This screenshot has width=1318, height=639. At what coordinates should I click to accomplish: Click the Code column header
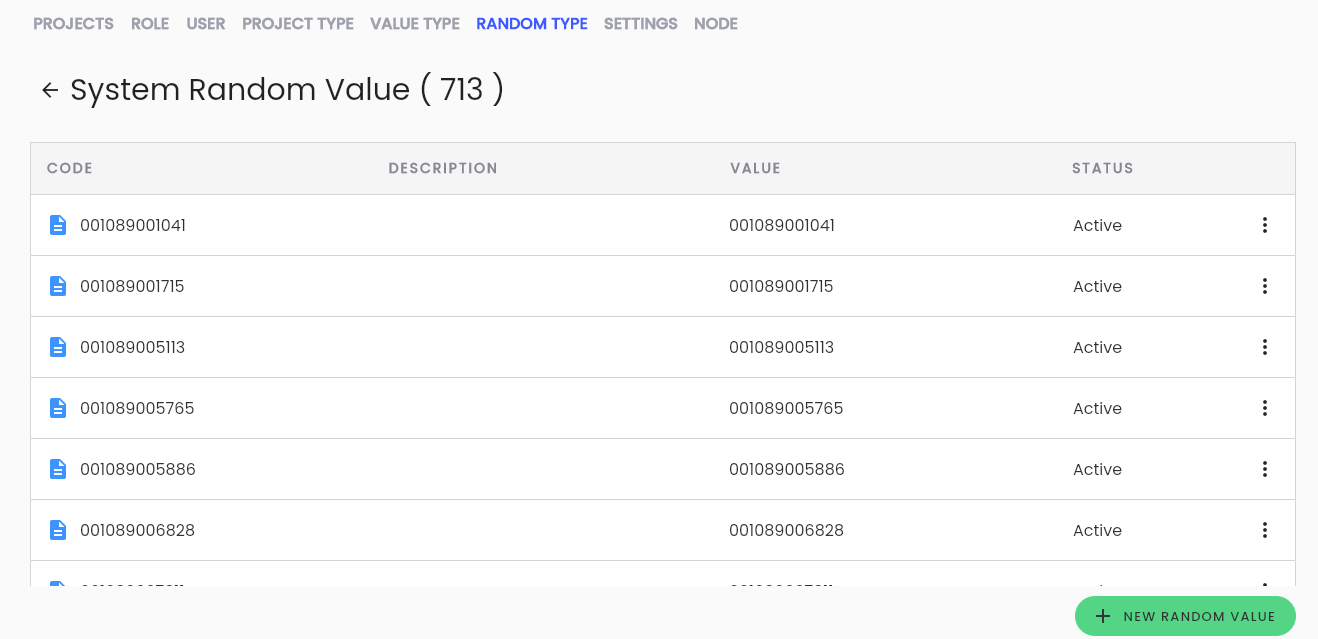click(70, 168)
